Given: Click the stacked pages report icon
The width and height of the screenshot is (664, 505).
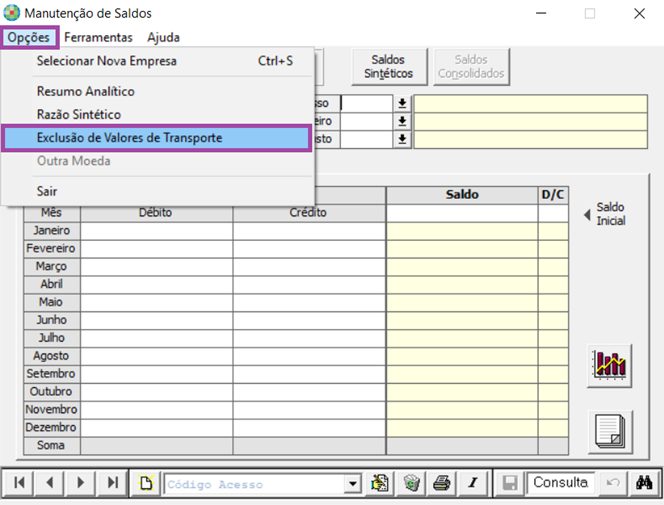Looking at the screenshot, I should (x=609, y=430).
